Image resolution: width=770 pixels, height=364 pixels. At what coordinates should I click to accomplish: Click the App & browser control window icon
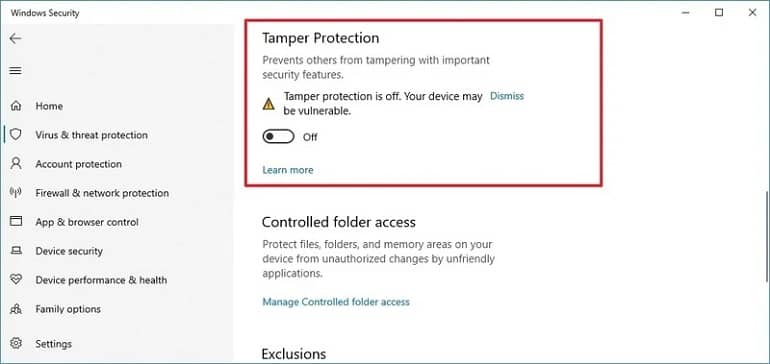tap(16, 222)
